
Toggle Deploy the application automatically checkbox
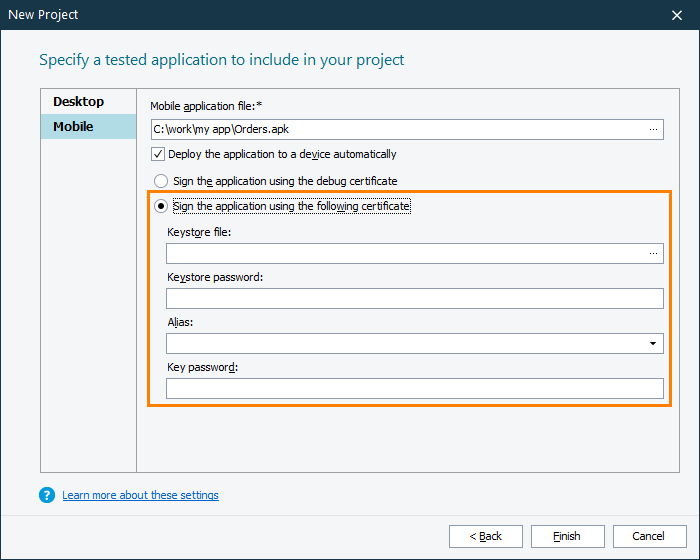[158, 154]
